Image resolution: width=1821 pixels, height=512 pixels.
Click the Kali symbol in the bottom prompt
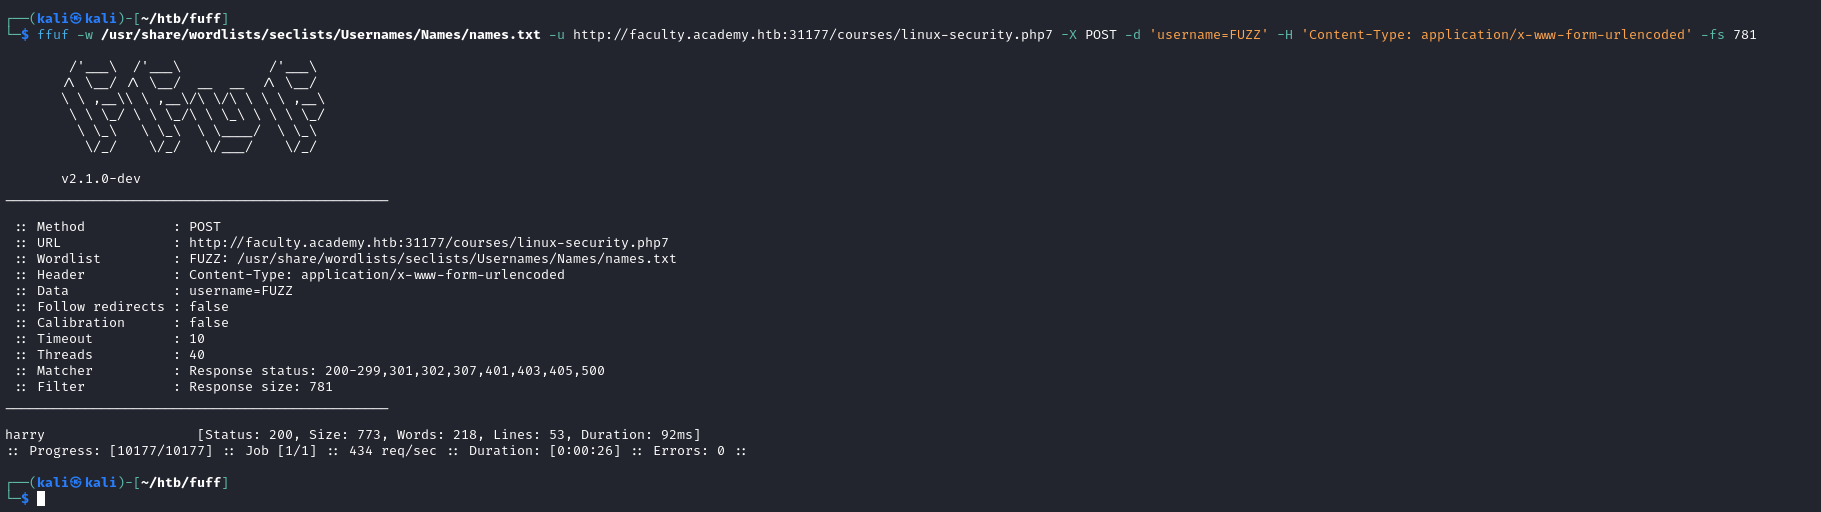(76, 483)
